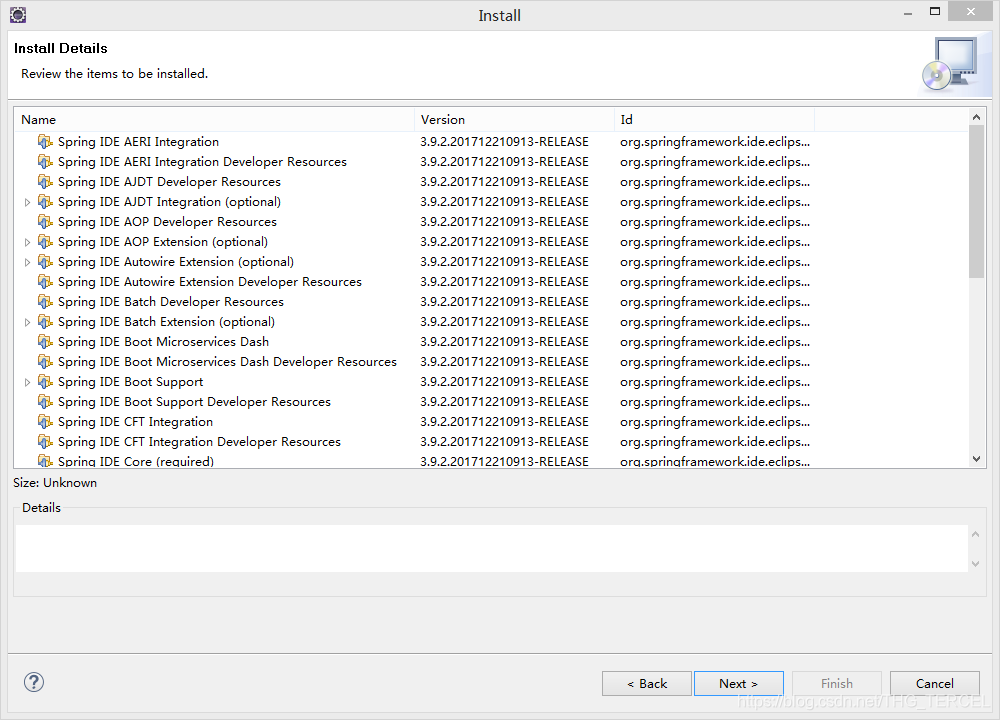Select Spring IDE Core (required) row
1000x720 pixels.
click(491, 460)
